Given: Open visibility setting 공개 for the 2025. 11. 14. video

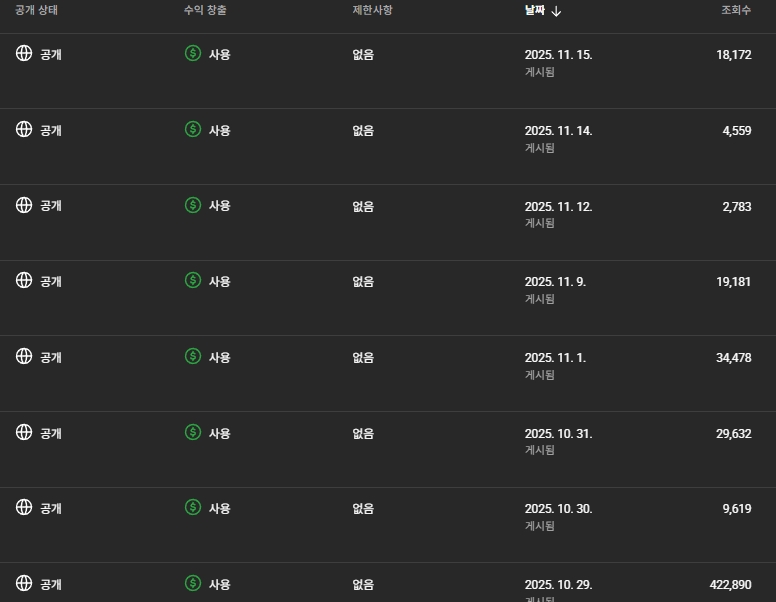Looking at the screenshot, I should pyautogui.click(x=51, y=130).
